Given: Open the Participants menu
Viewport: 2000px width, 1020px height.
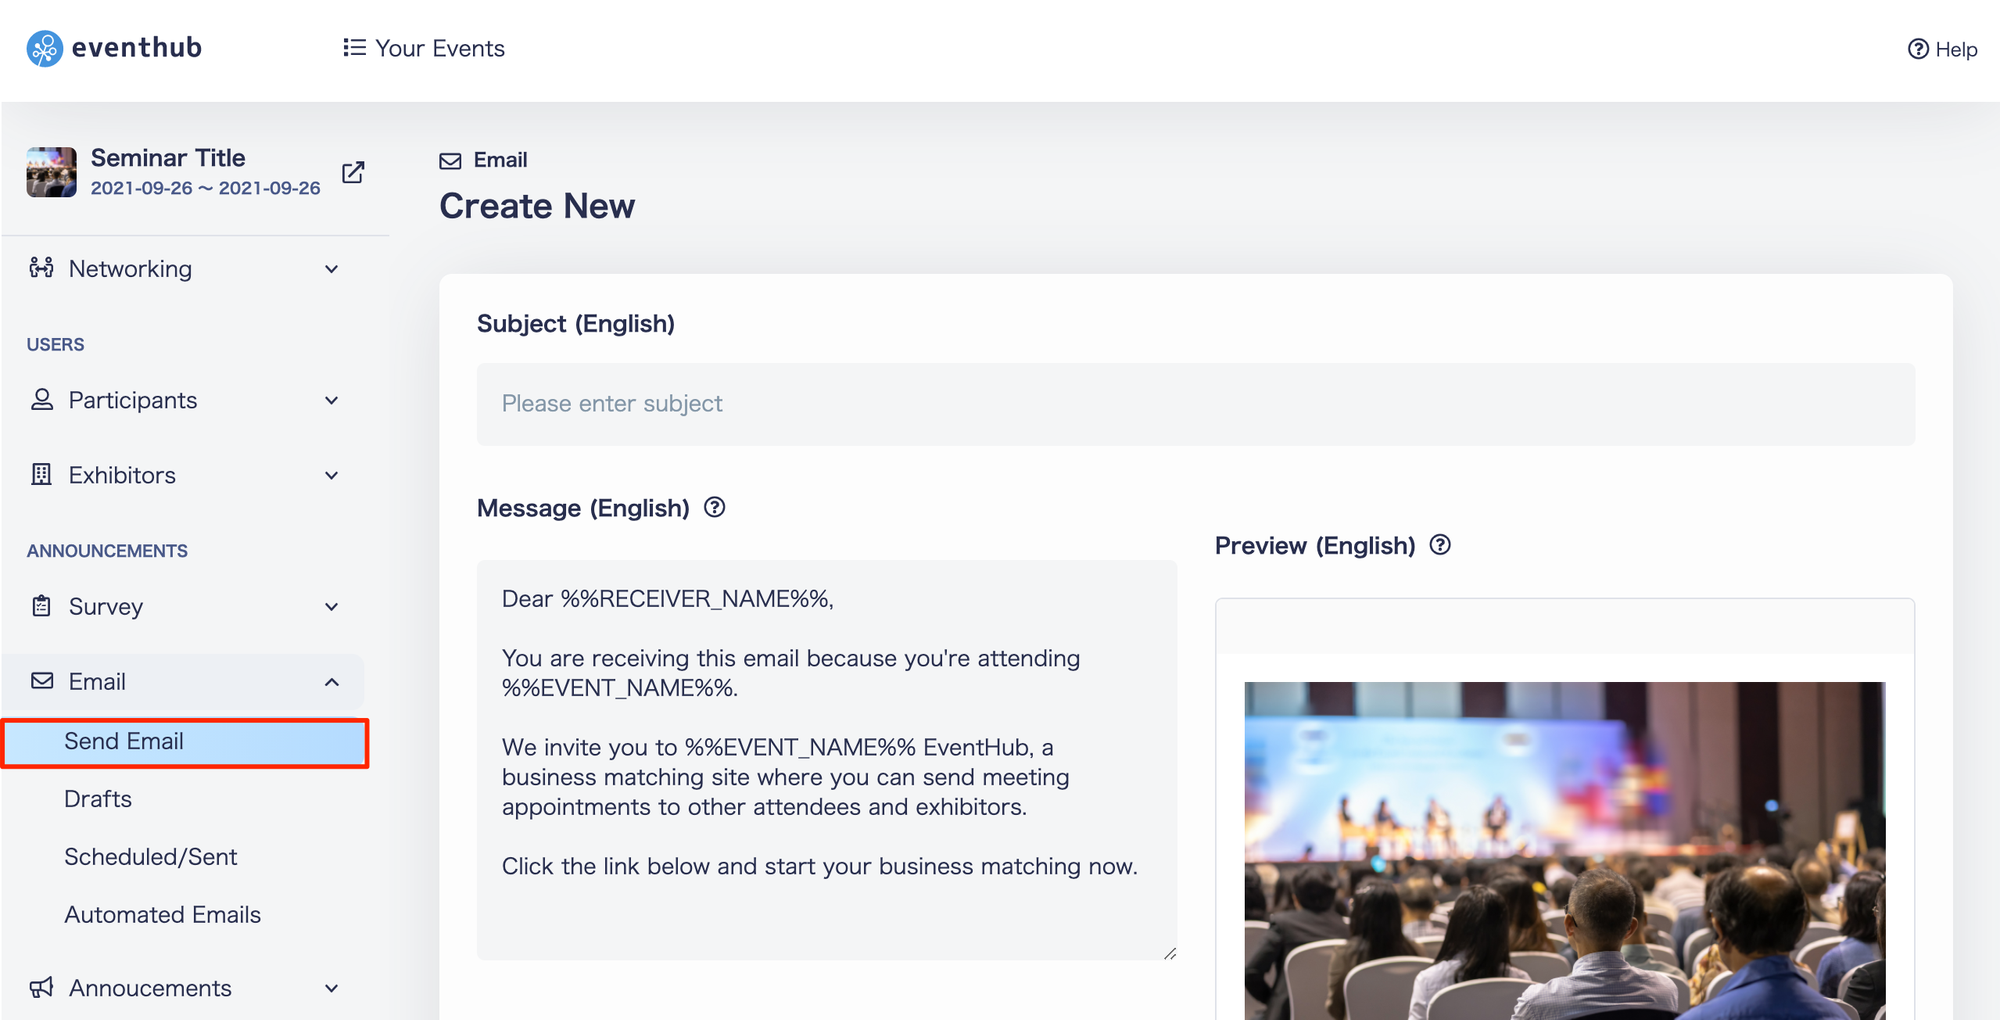Looking at the screenshot, I should tap(184, 400).
